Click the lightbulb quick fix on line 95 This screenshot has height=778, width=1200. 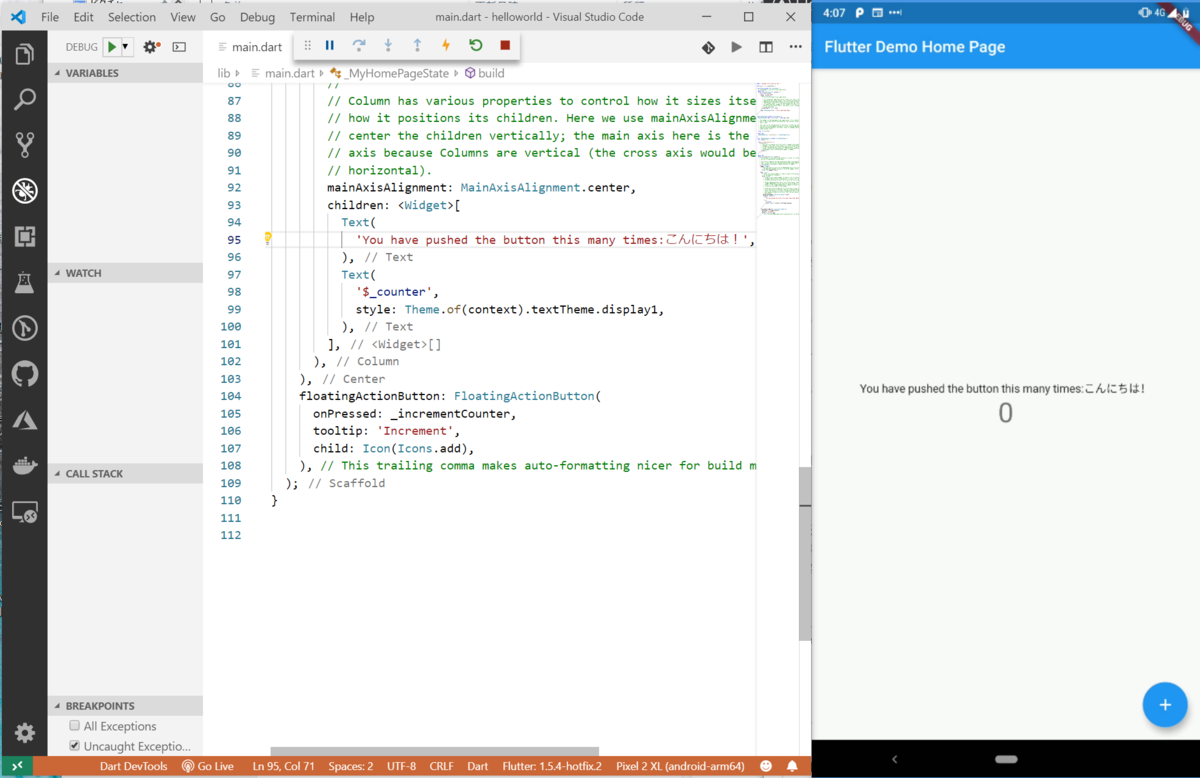[x=268, y=239]
